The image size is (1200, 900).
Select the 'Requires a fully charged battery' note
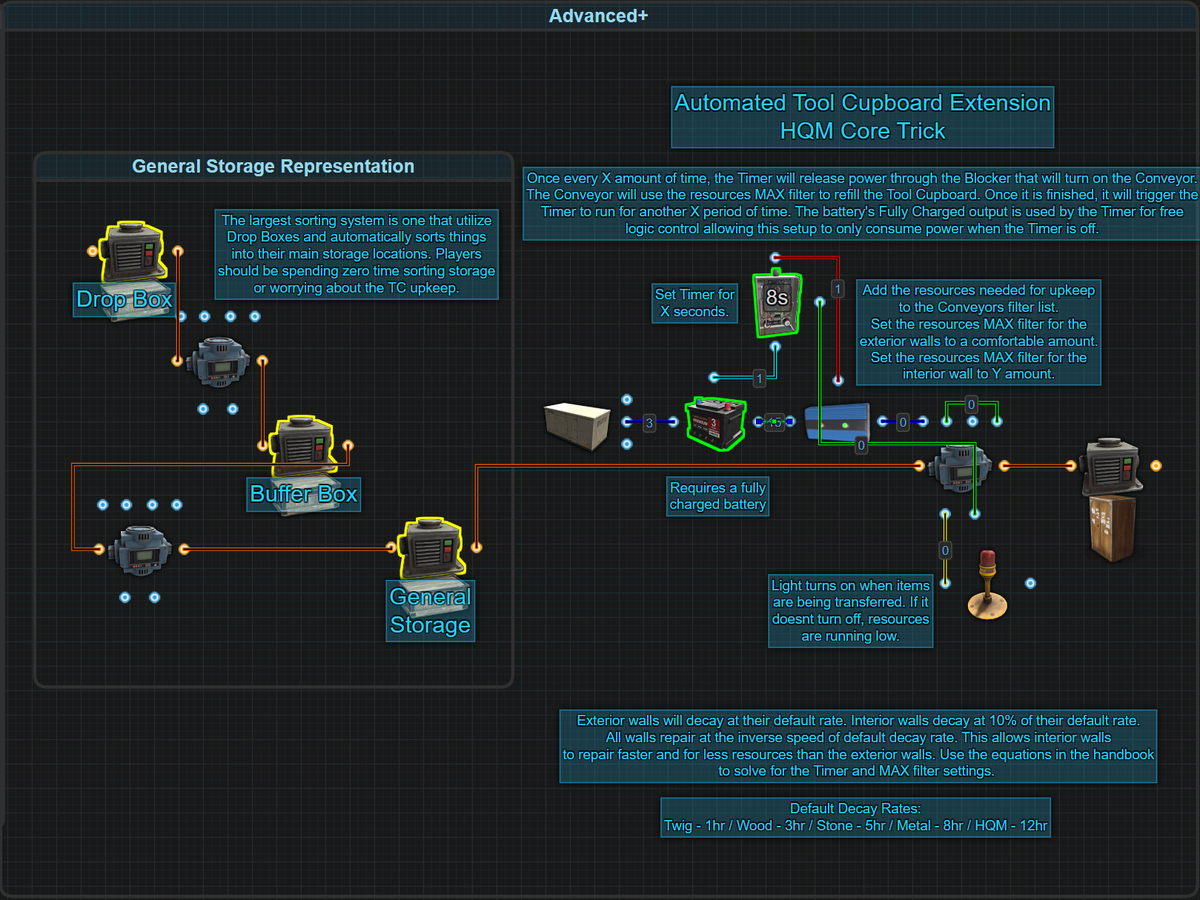pyautogui.click(x=719, y=496)
